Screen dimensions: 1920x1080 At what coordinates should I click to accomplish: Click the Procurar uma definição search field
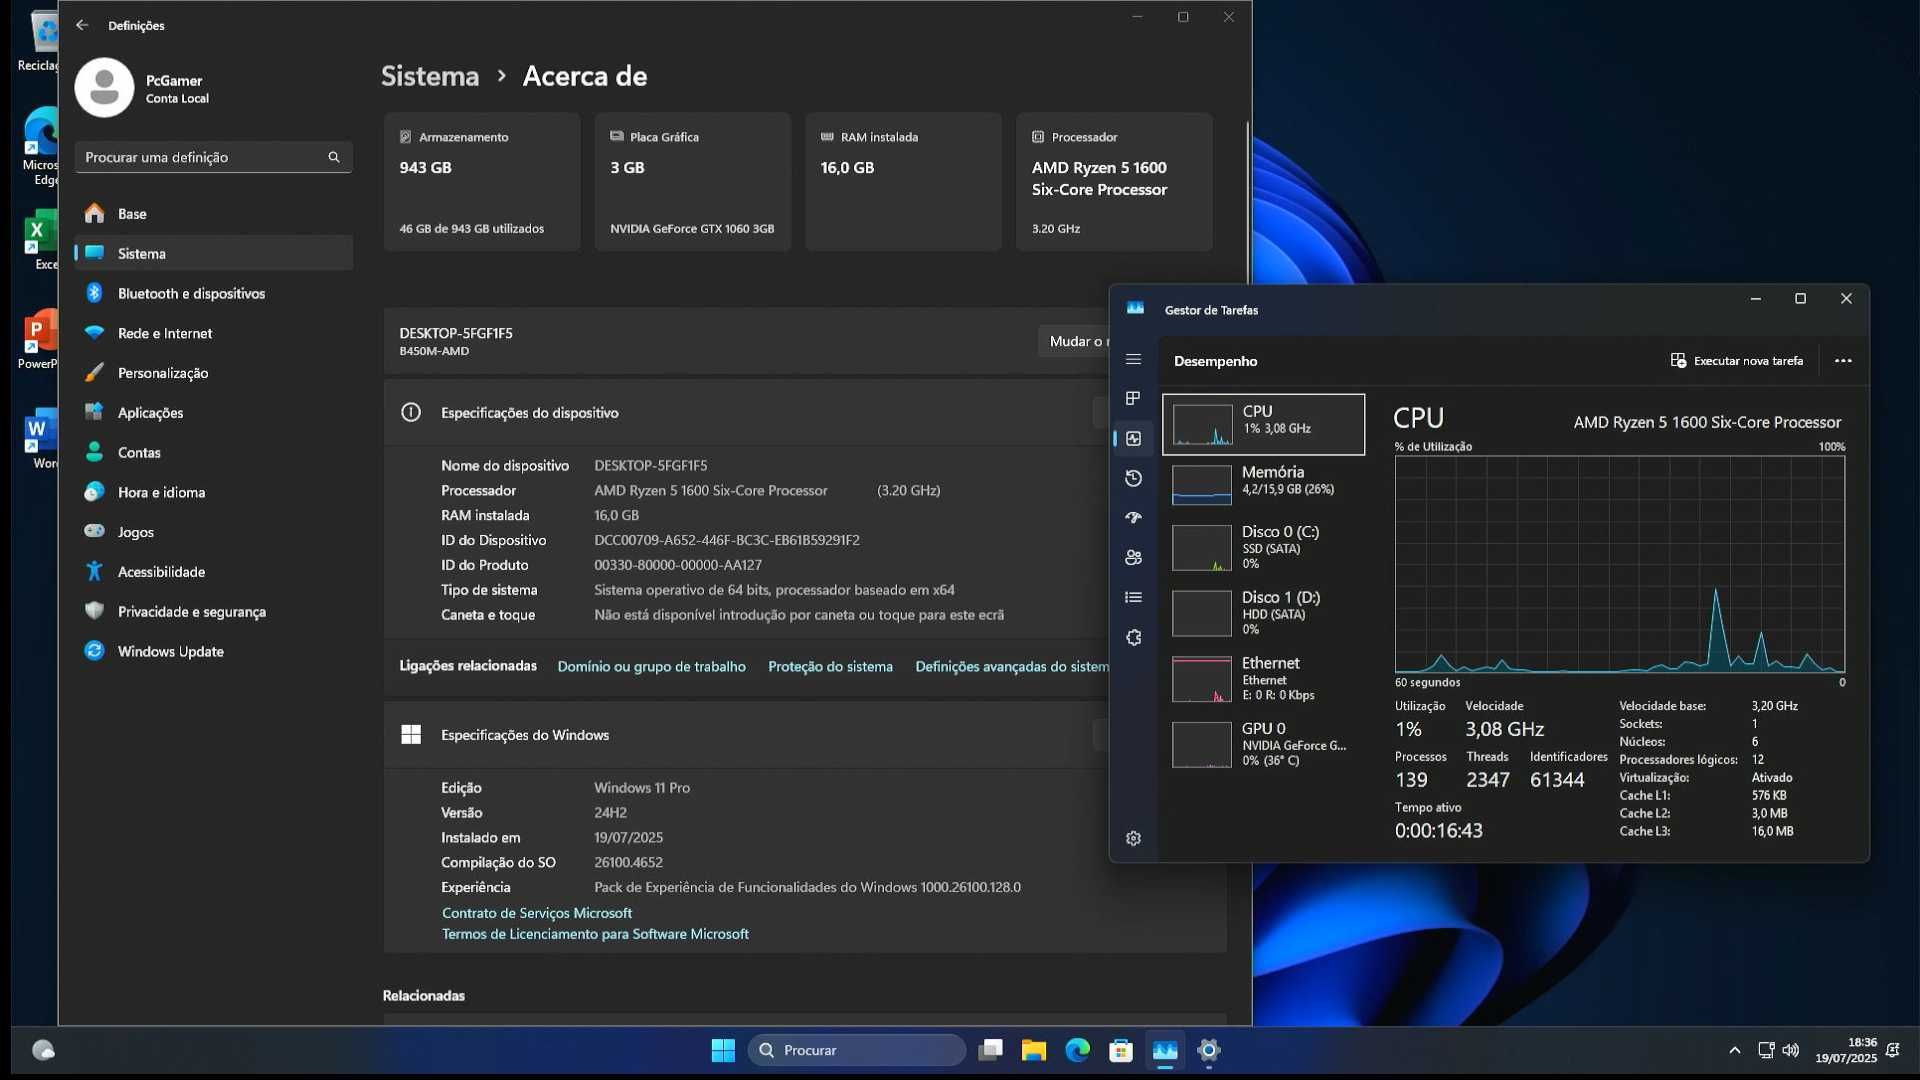(x=213, y=157)
